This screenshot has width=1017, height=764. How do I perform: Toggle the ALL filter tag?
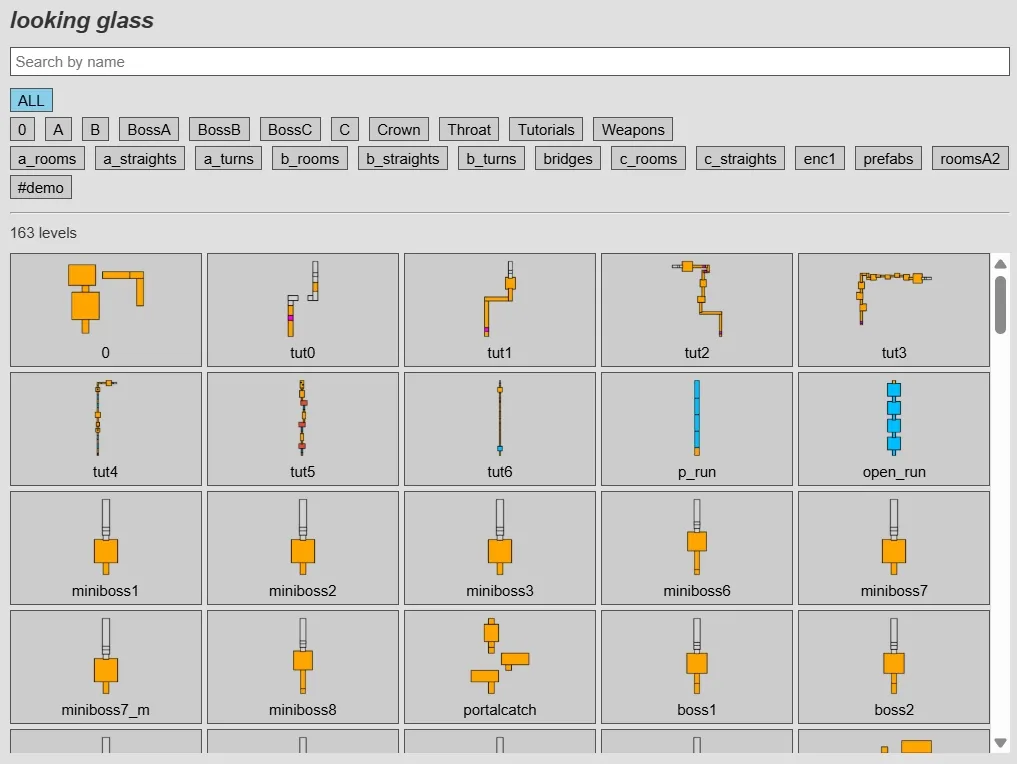[31, 101]
